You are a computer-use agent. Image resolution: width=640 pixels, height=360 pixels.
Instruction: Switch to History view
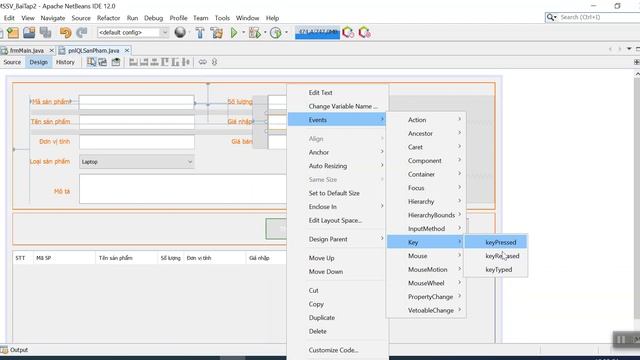click(65, 62)
